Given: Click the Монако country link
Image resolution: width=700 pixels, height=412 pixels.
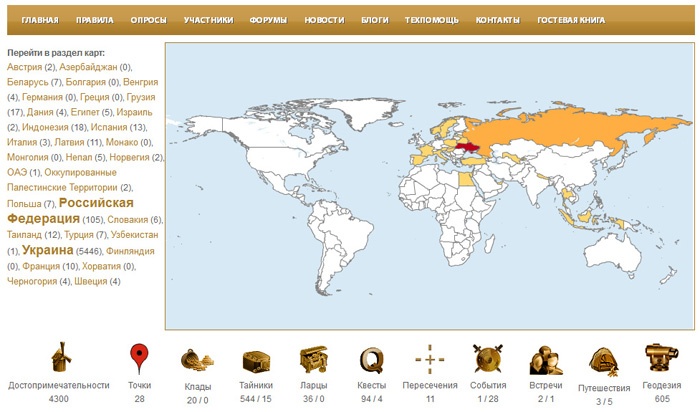Looking at the screenshot, I should coord(122,142).
